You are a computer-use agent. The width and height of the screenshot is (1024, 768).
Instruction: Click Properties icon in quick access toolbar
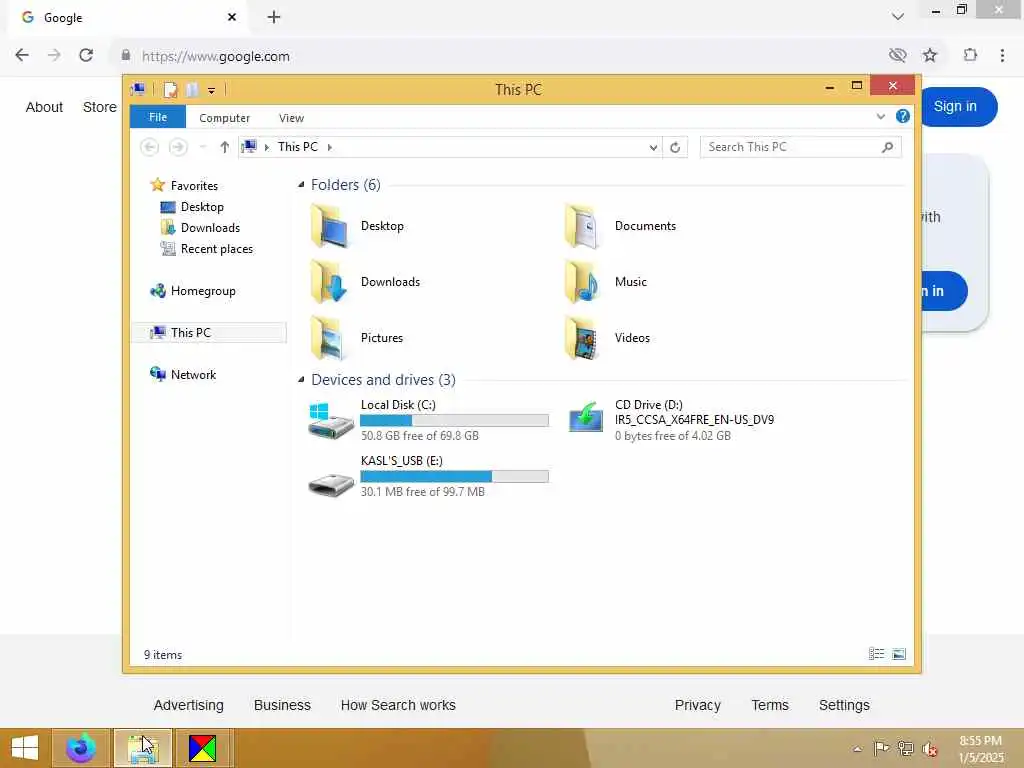click(x=170, y=89)
